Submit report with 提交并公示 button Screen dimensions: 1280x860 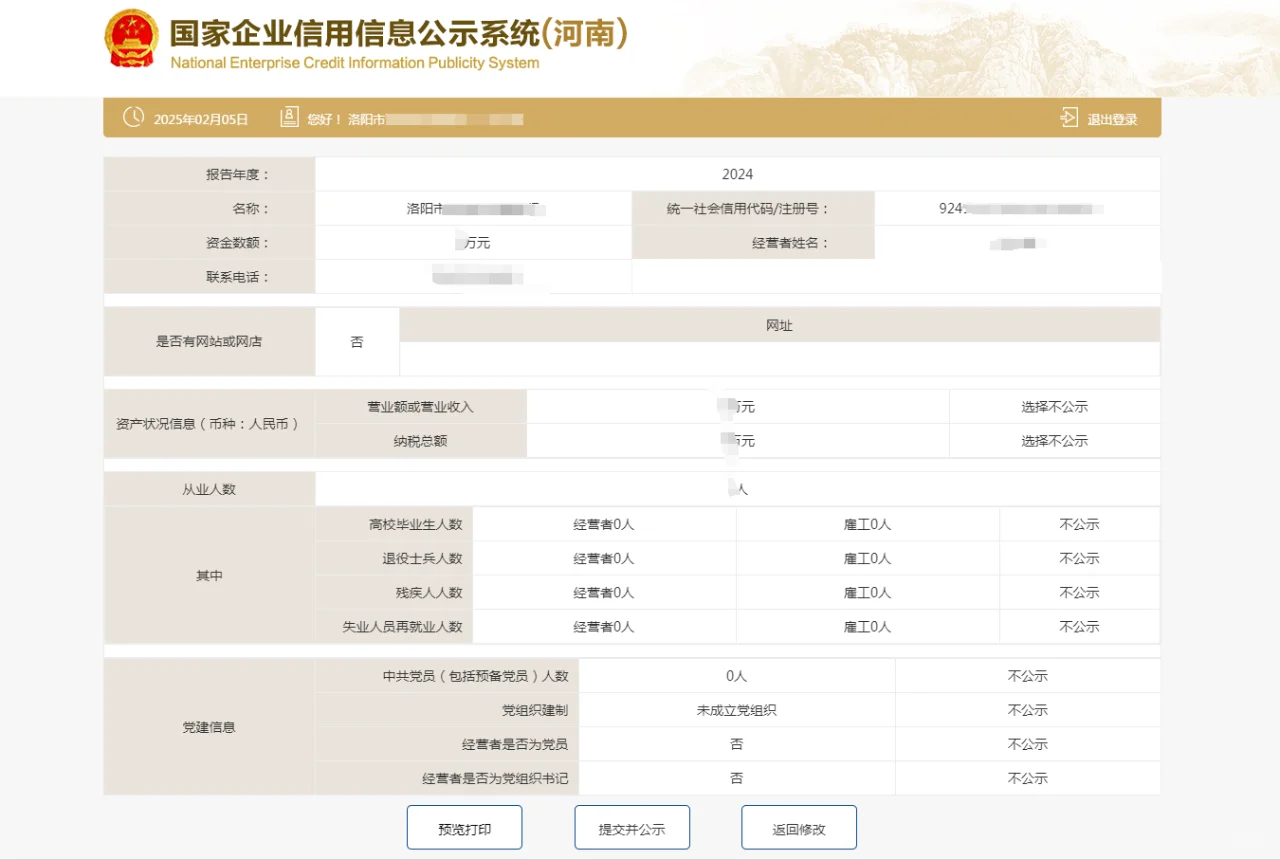(x=632, y=828)
